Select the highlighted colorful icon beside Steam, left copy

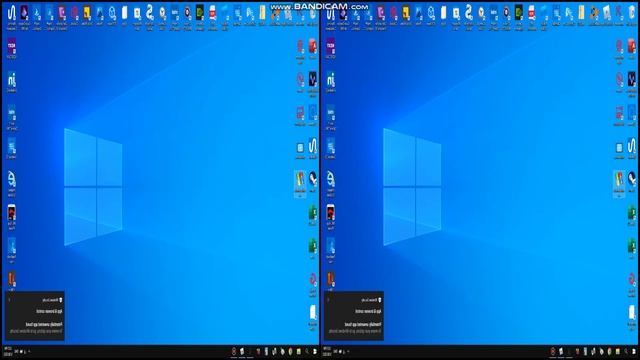pyautogui.click(x=300, y=184)
